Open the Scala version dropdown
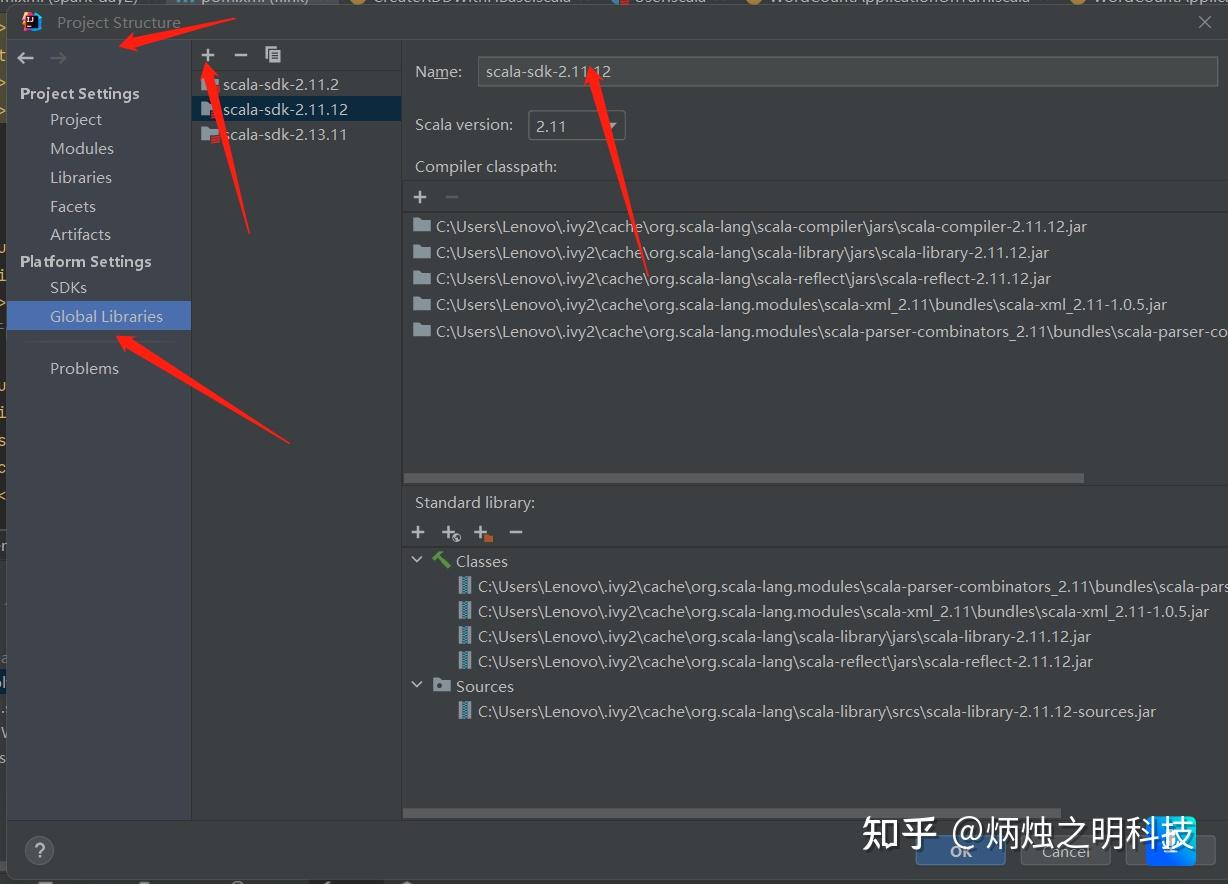 (611, 124)
